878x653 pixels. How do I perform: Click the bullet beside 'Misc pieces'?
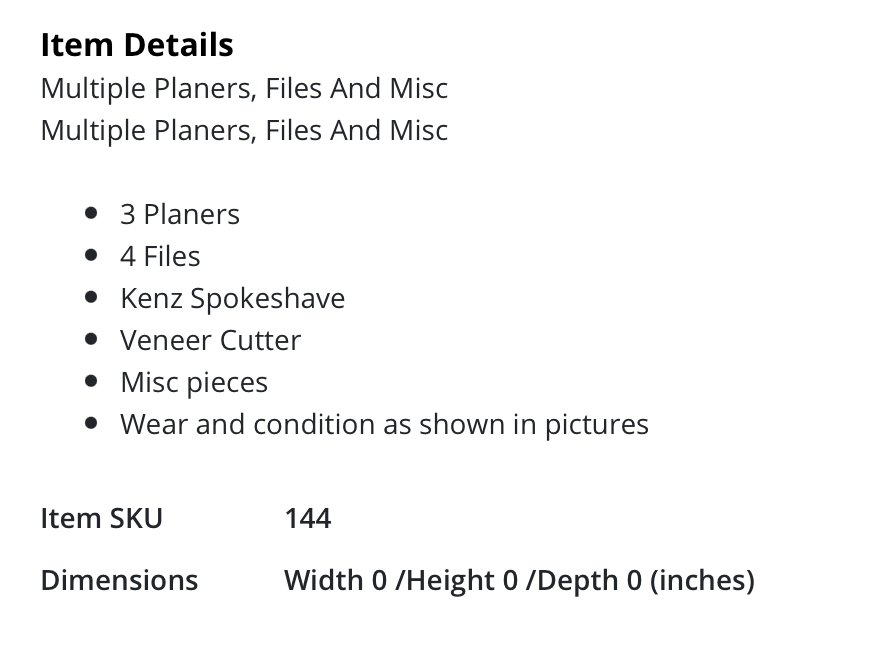coord(92,381)
